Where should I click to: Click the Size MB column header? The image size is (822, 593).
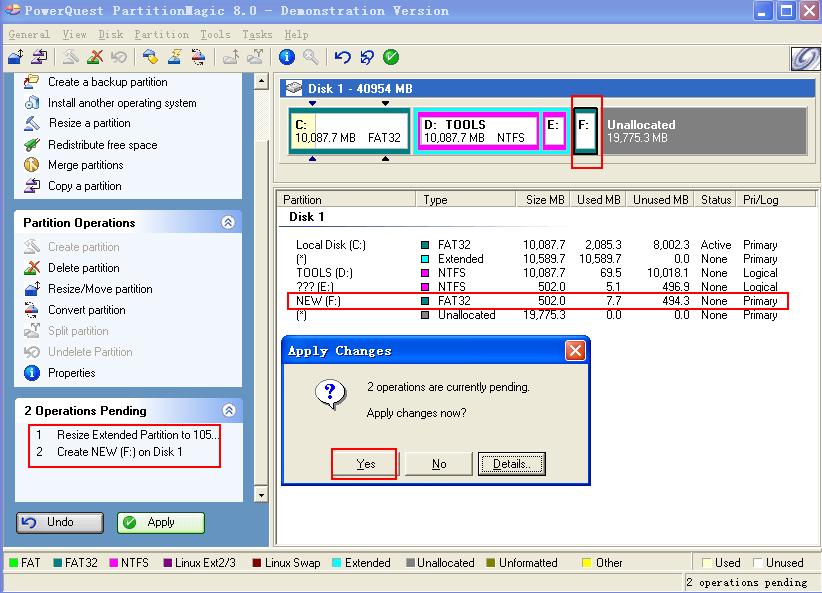click(544, 200)
